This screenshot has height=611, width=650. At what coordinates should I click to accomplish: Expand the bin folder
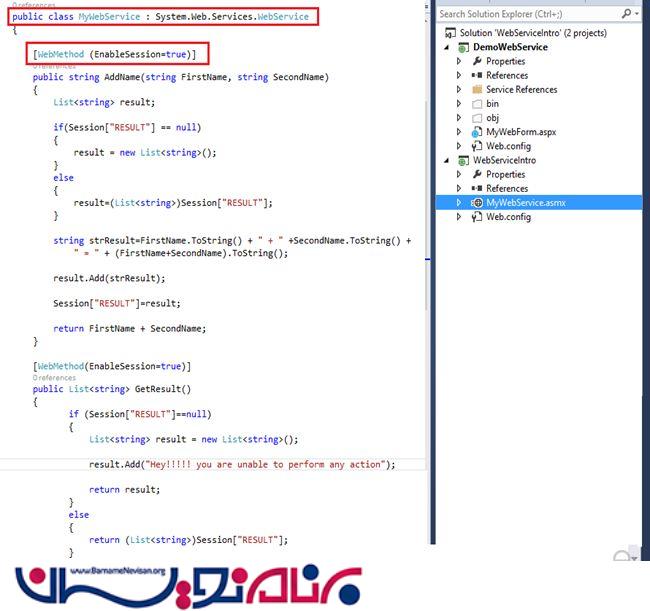pos(459,103)
